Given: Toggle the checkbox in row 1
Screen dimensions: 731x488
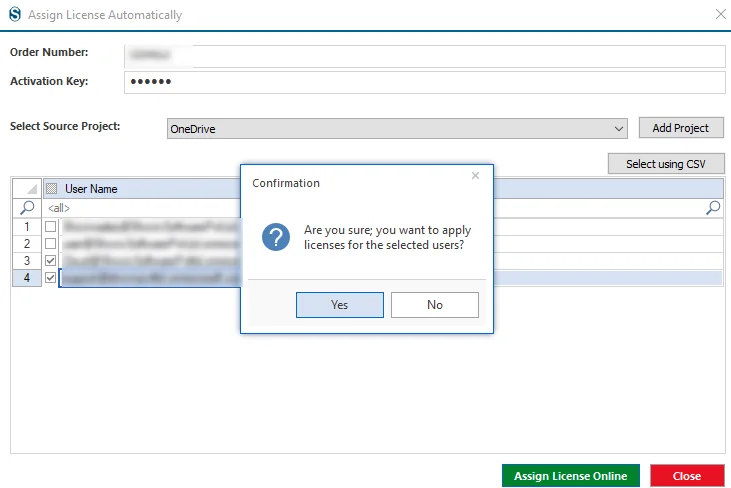Looking at the screenshot, I should click(50, 227).
